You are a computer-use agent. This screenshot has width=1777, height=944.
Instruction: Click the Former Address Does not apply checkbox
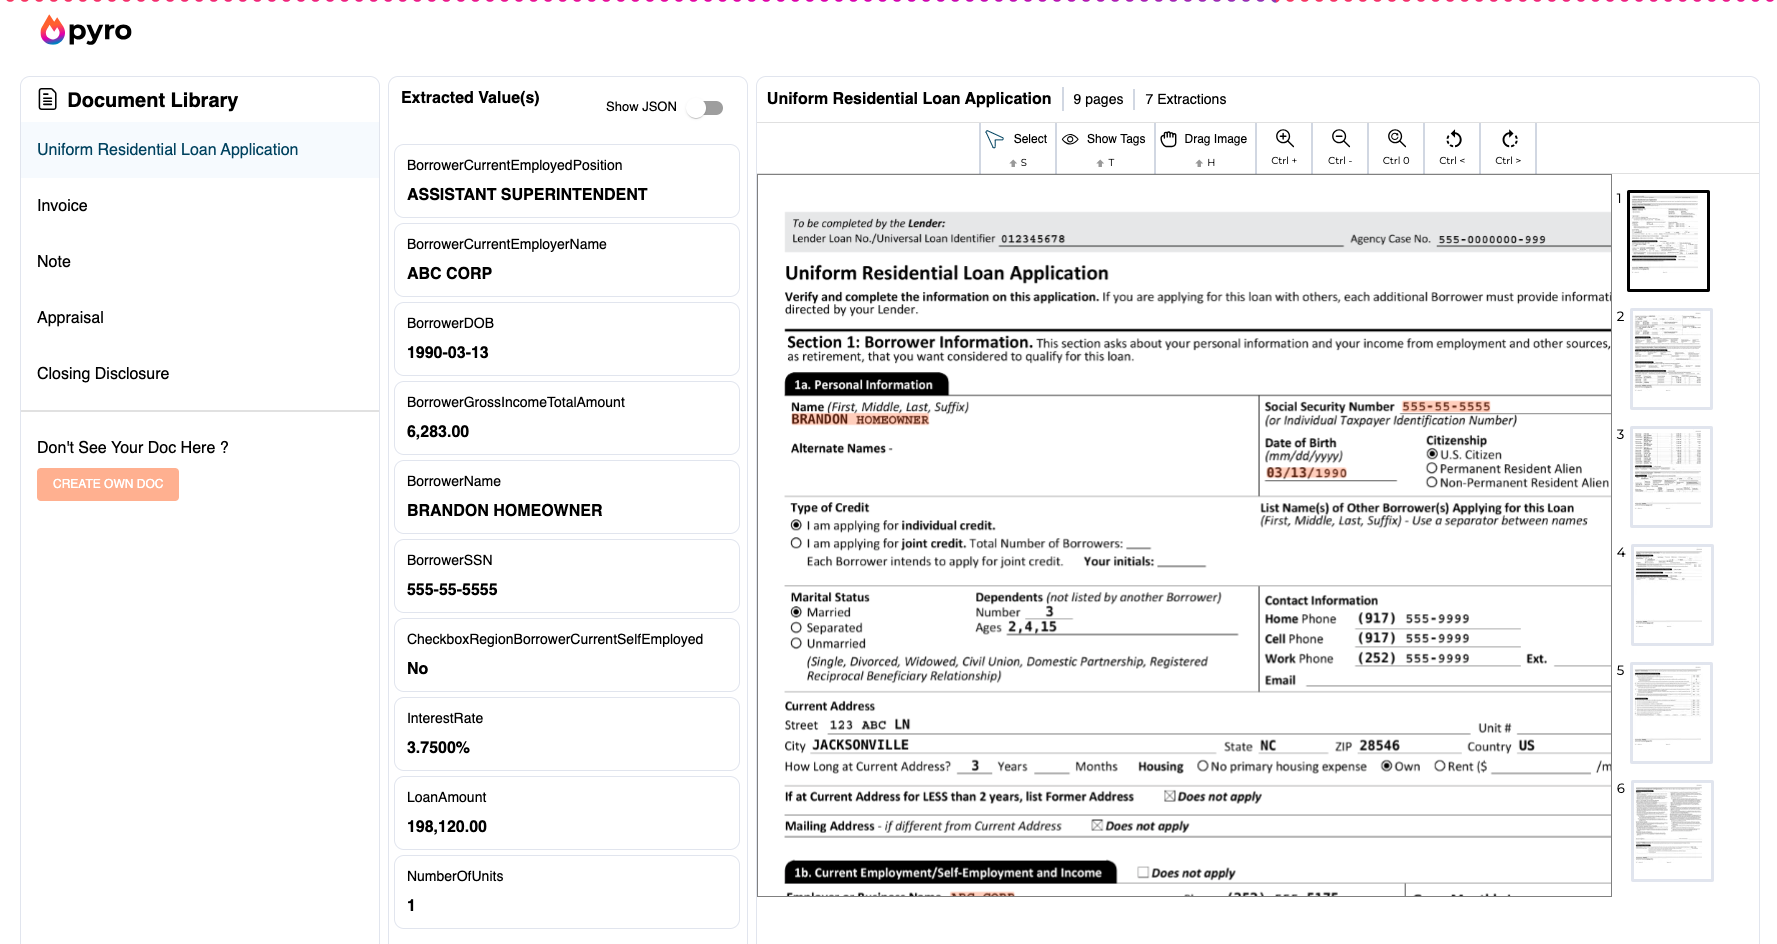coord(1169,796)
